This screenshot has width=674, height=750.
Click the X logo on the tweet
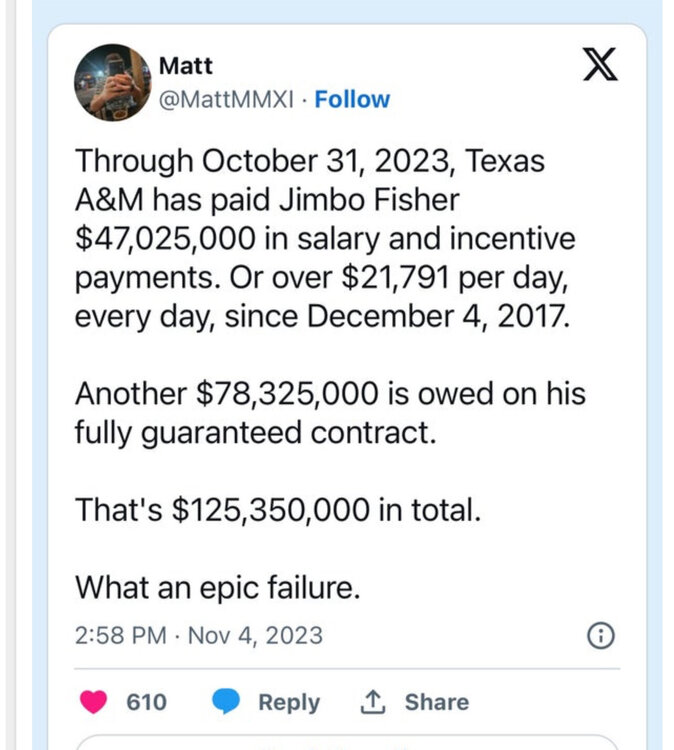(599, 66)
